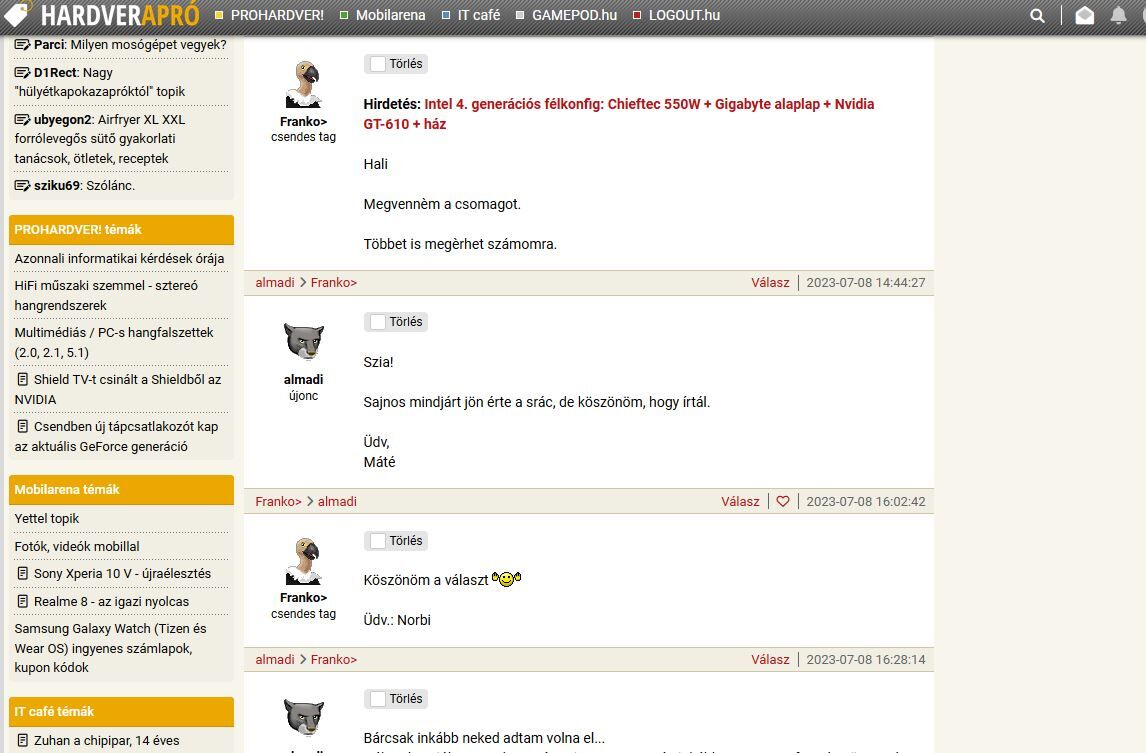The width and height of the screenshot is (1146, 753).
Task: Click Franko> username under first avatar
Action: tap(303, 121)
